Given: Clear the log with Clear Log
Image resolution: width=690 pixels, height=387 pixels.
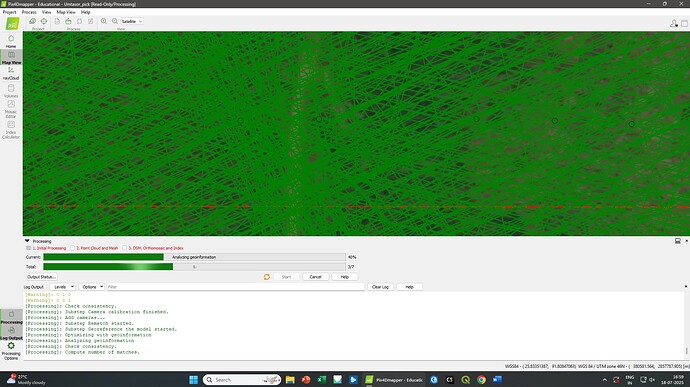Looking at the screenshot, I should click(x=380, y=287).
